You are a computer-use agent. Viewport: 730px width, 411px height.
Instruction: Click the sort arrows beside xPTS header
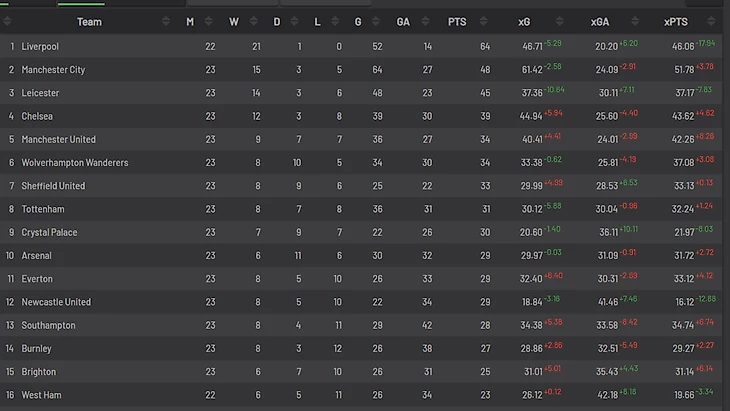click(x=714, y=21)
